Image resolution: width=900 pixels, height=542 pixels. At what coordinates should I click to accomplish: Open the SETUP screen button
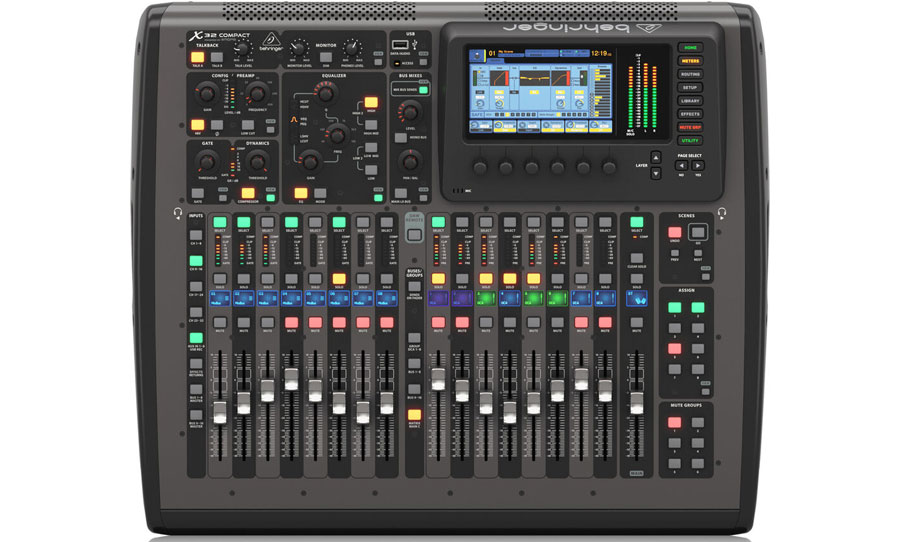click(690, 87)
